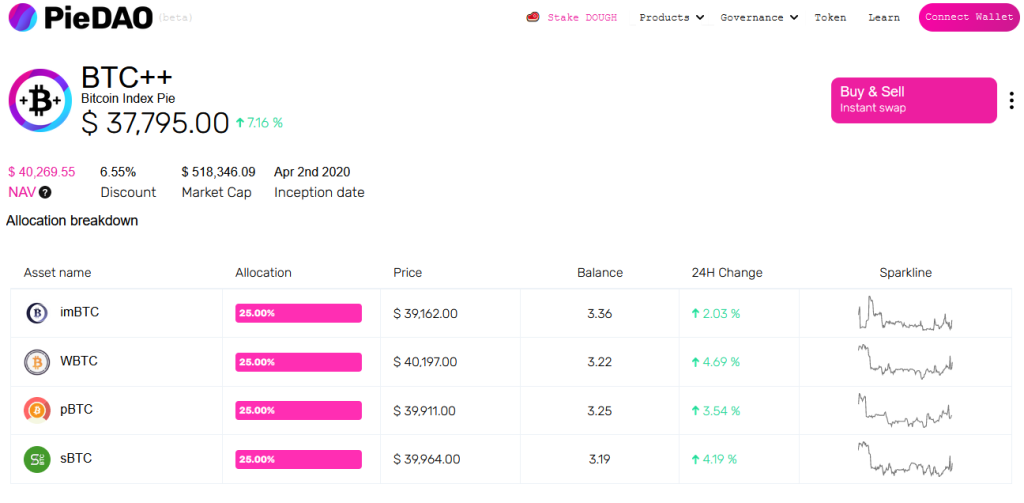Click the price $ 39,964.00

pos(426,459)
